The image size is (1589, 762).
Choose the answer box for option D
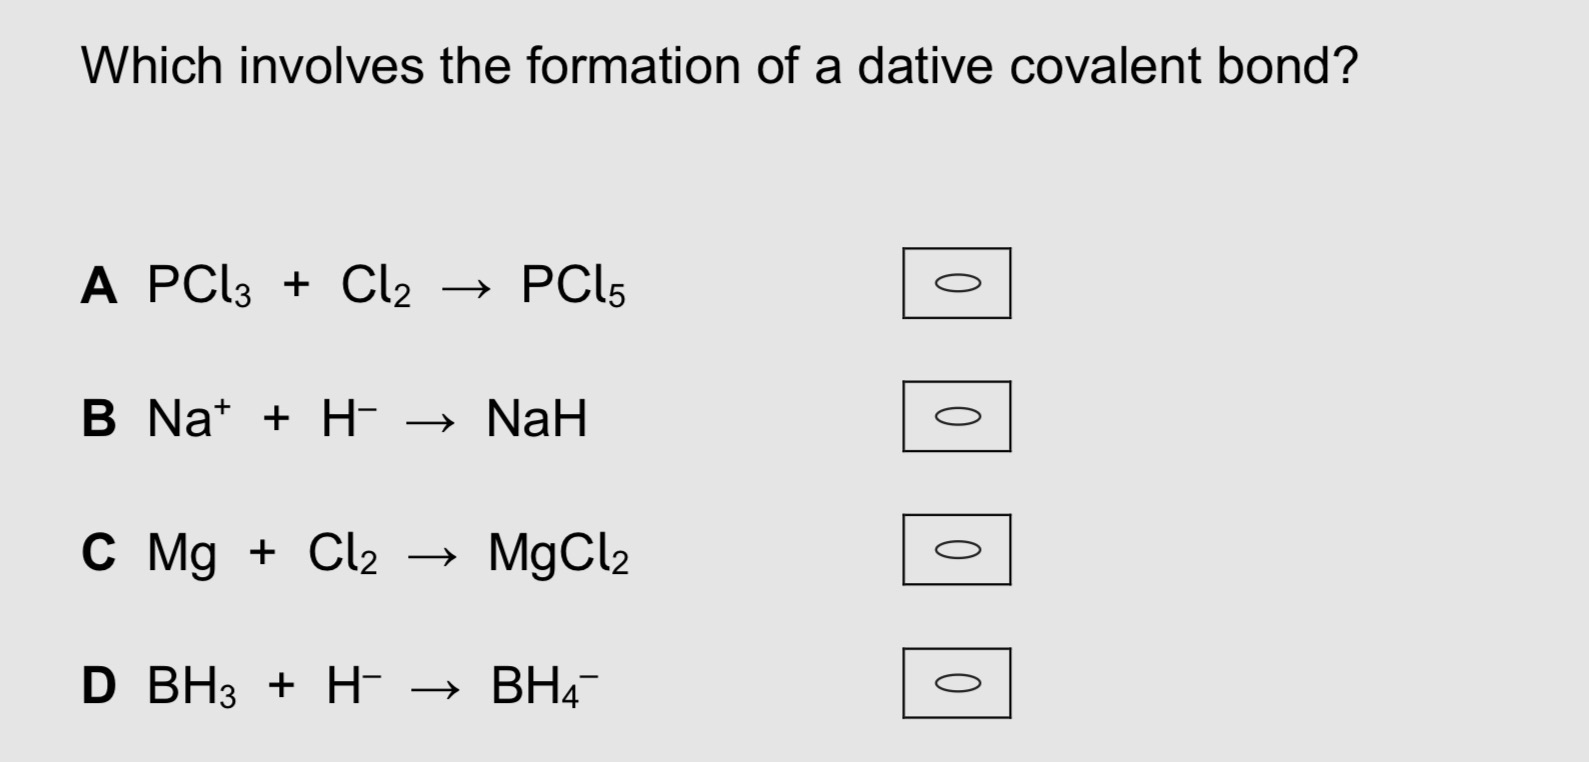click(x=956, y=683)
